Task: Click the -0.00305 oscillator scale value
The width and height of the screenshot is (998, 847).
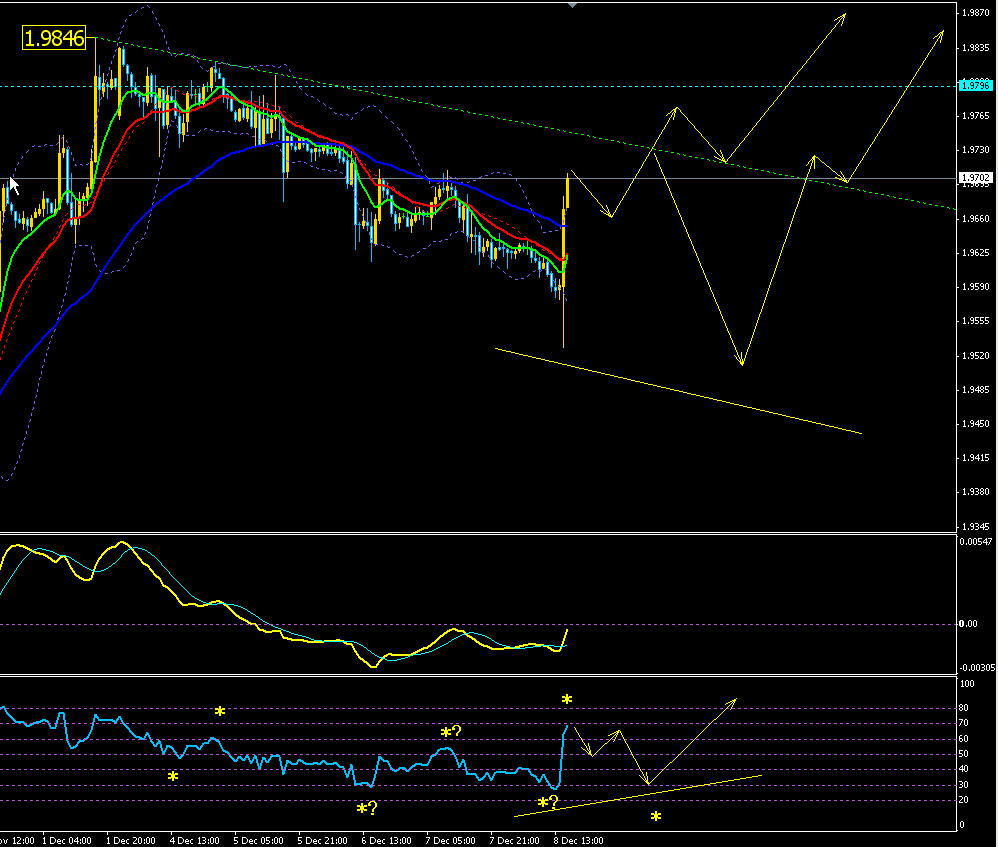Action: [x=976, y=668]
